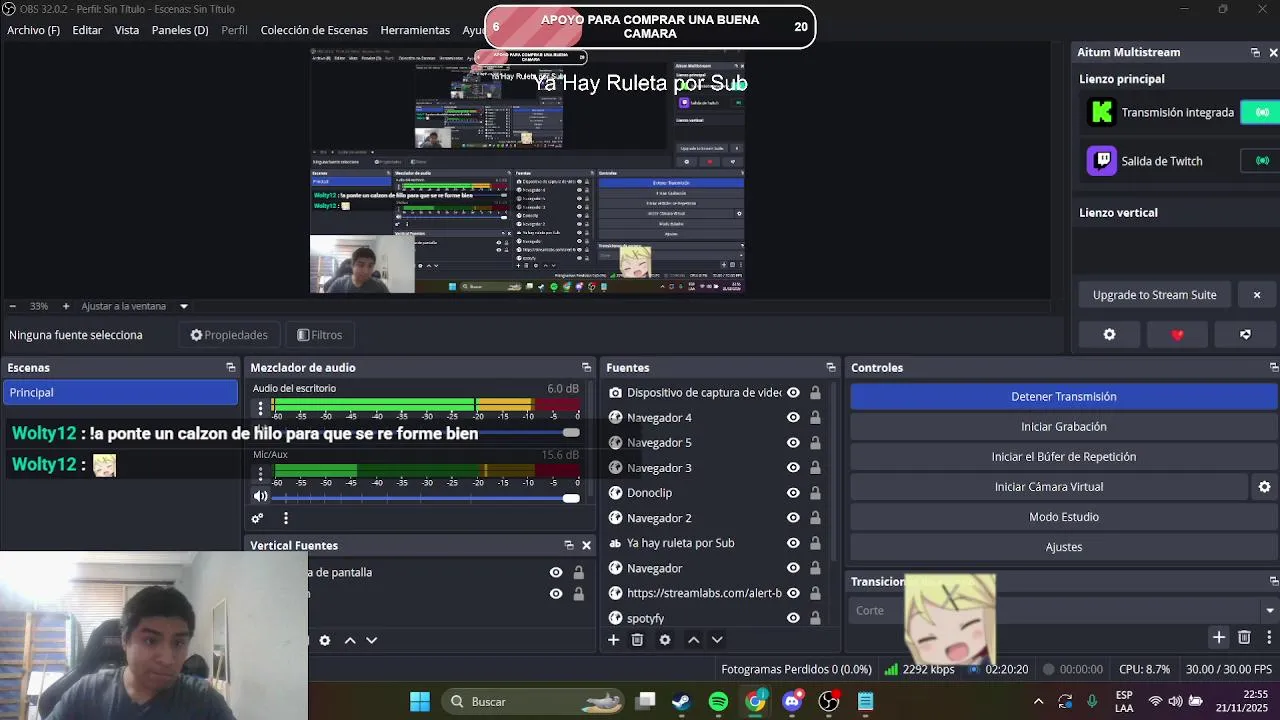Unlock Navegador 5 source
Viewport: 1280px width, 720px height.
tap(815, 443)
